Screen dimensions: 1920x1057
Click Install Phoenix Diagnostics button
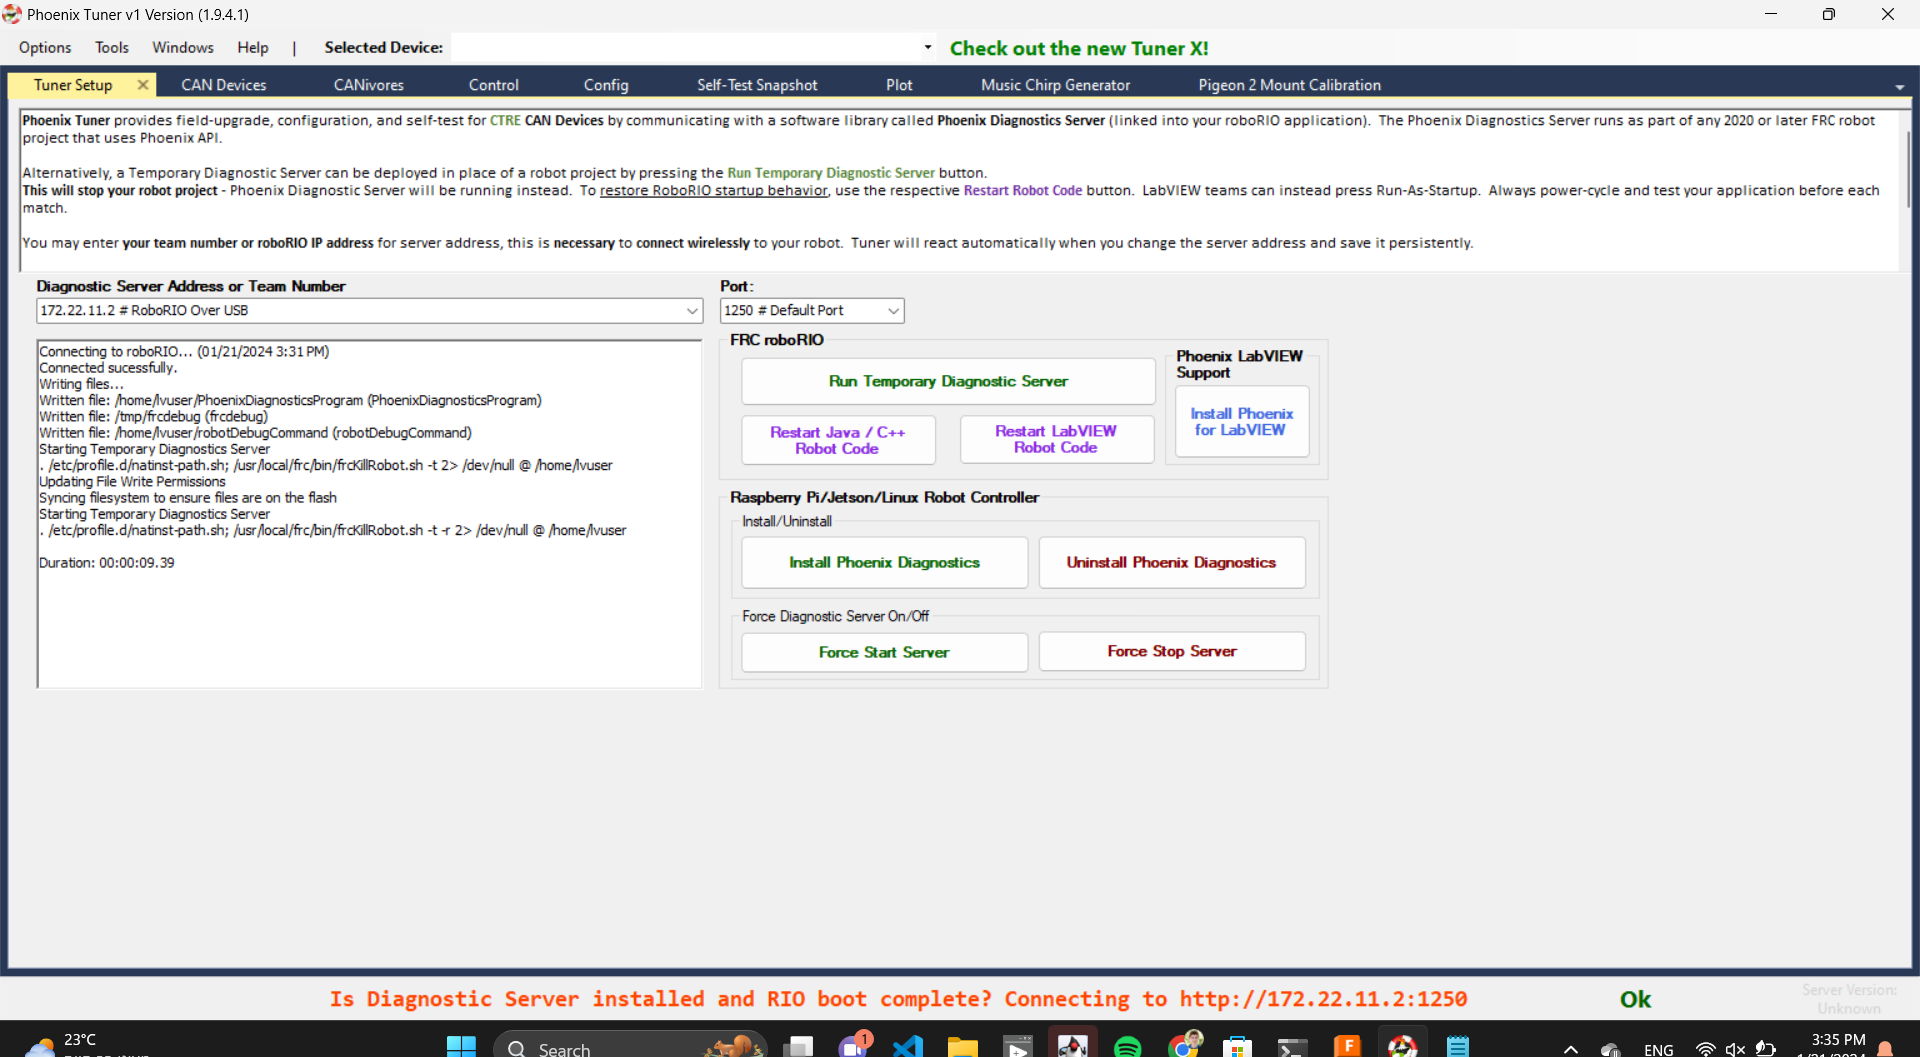pyautogui.click(x=884, y=562)
